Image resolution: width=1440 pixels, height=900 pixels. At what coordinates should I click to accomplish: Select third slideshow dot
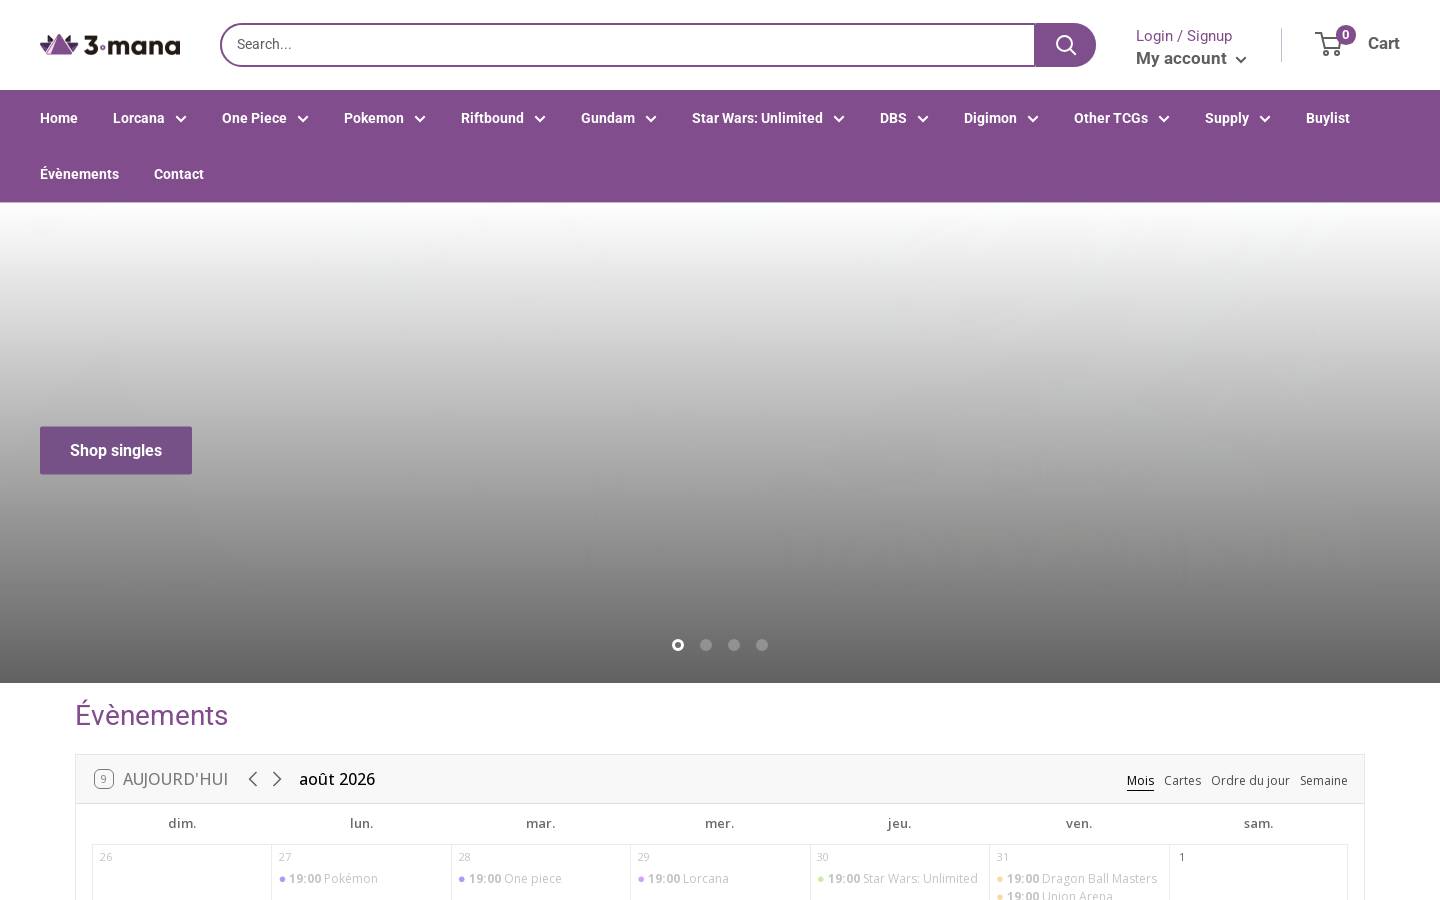[x=734, y=645]
